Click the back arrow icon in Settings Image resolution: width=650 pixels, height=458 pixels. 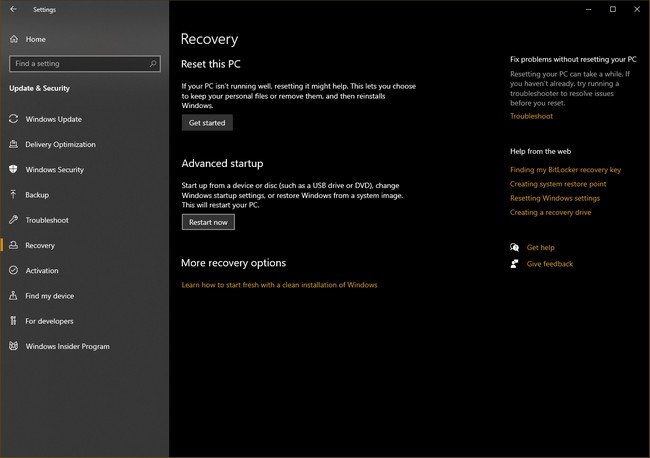13,9
